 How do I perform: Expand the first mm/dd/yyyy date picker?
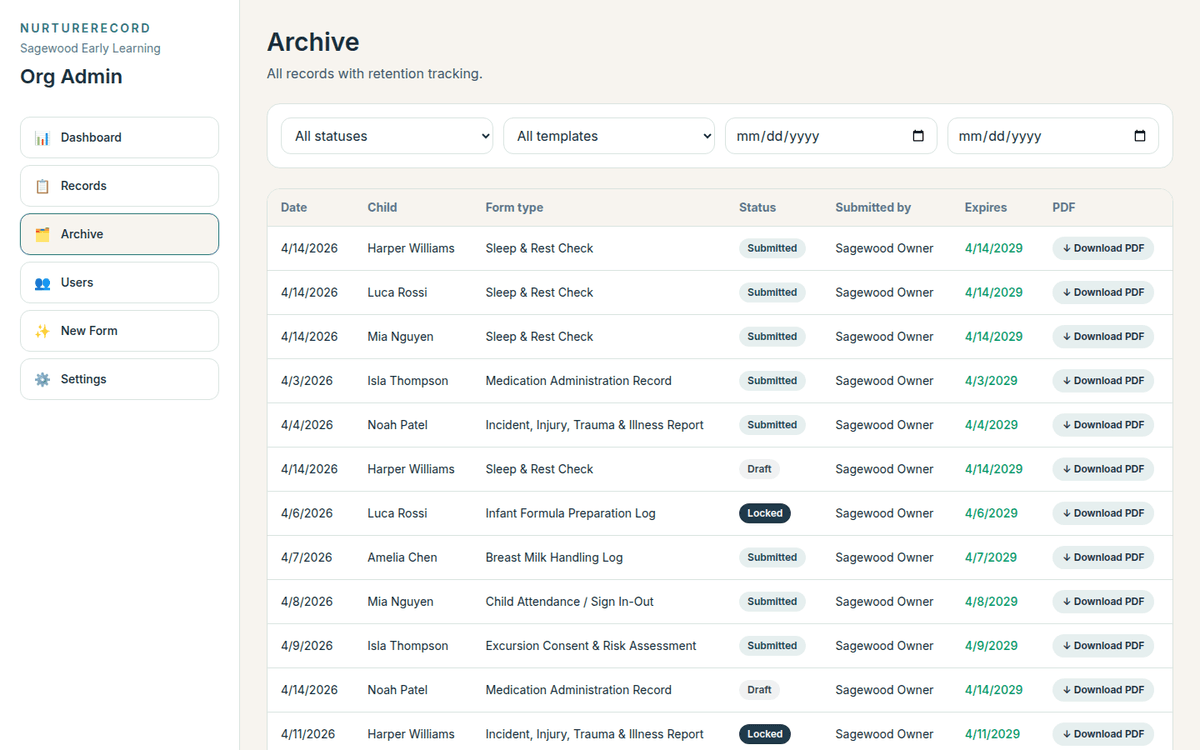pos(830,135)
